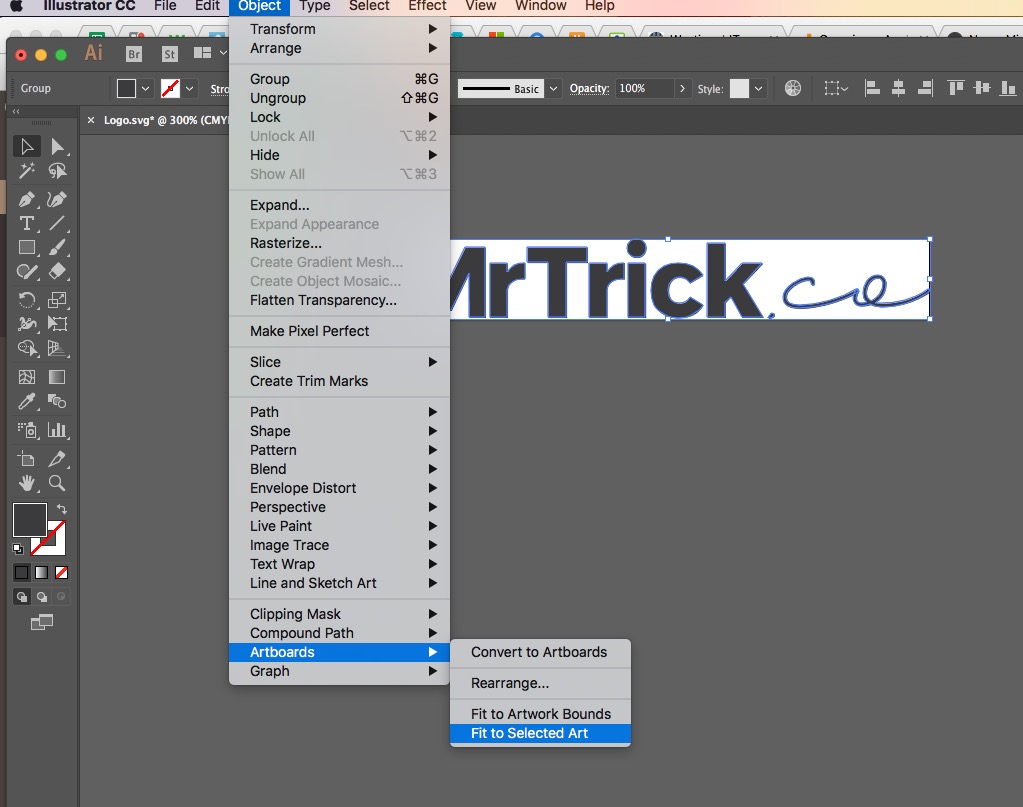Select the Eyedropper tool
The image size is (1023, 807).
click(x=26, y=402)
